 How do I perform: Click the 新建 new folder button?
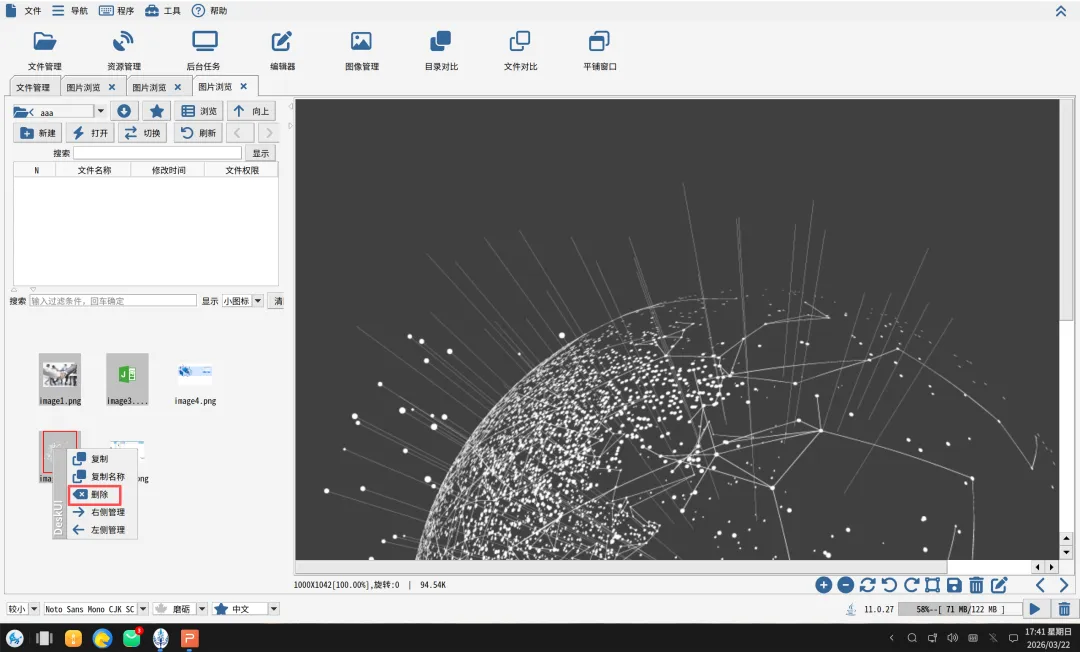pos(38,133)
